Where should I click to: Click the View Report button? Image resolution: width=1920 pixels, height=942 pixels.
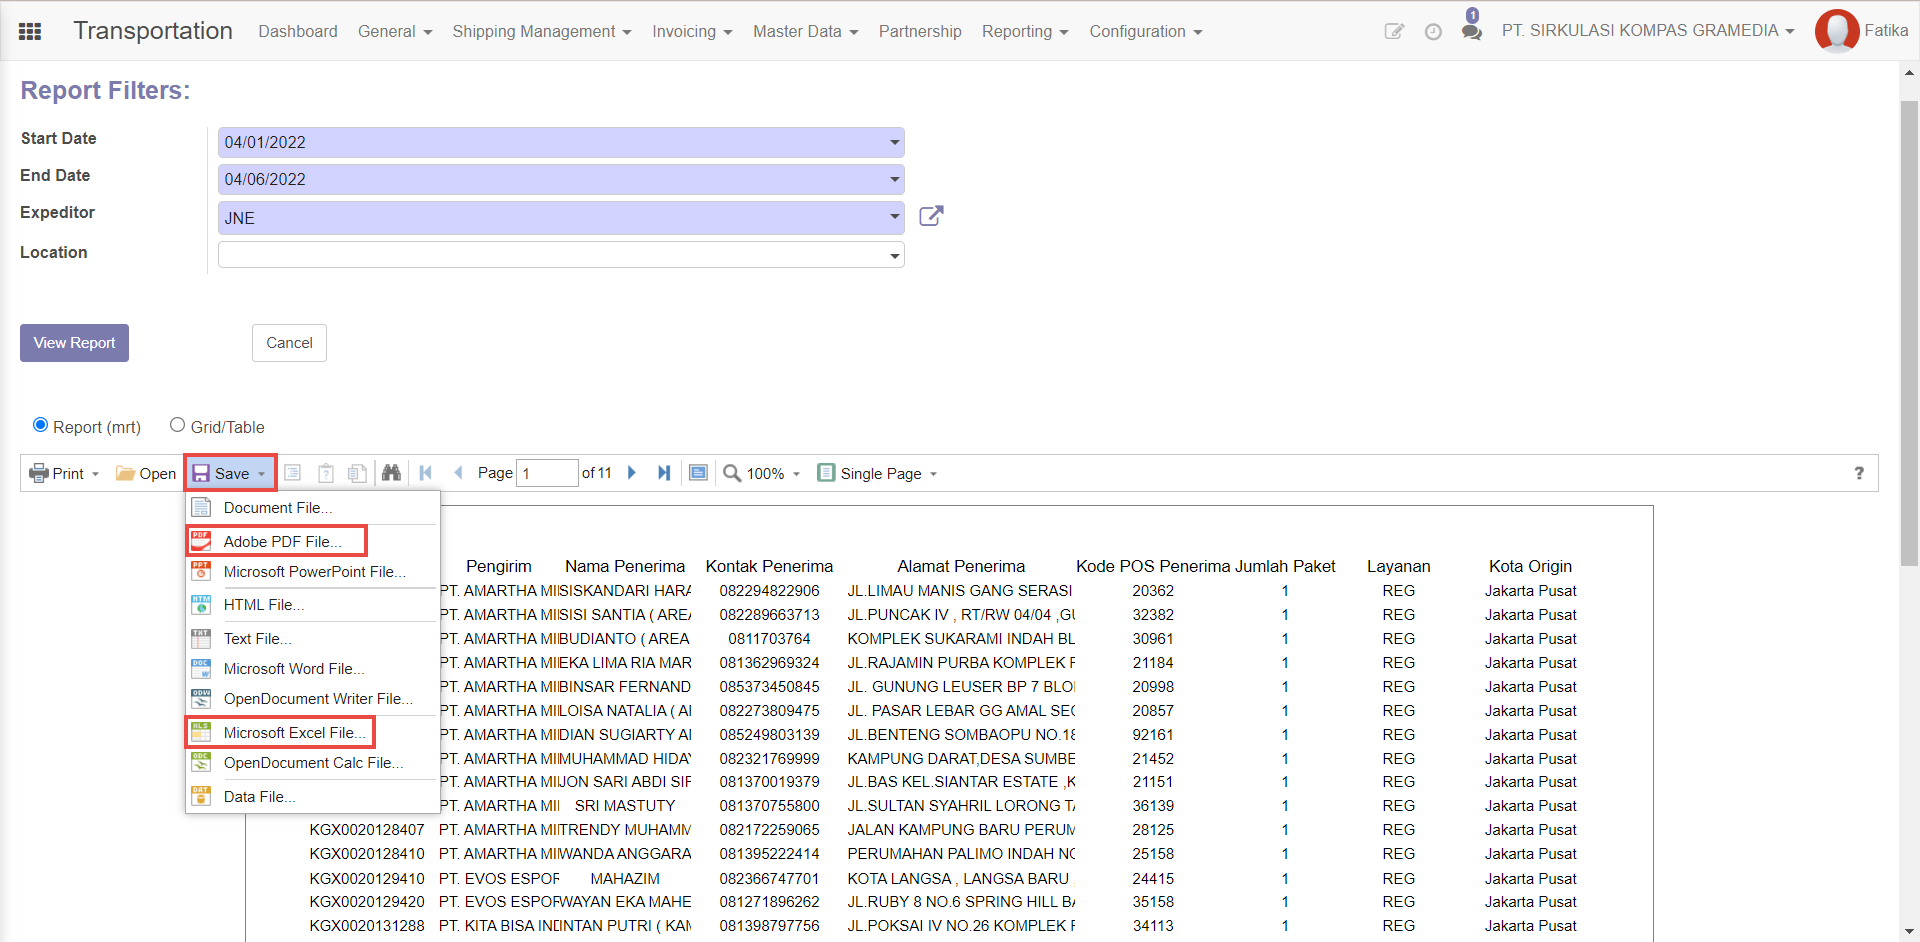[74, 343]
